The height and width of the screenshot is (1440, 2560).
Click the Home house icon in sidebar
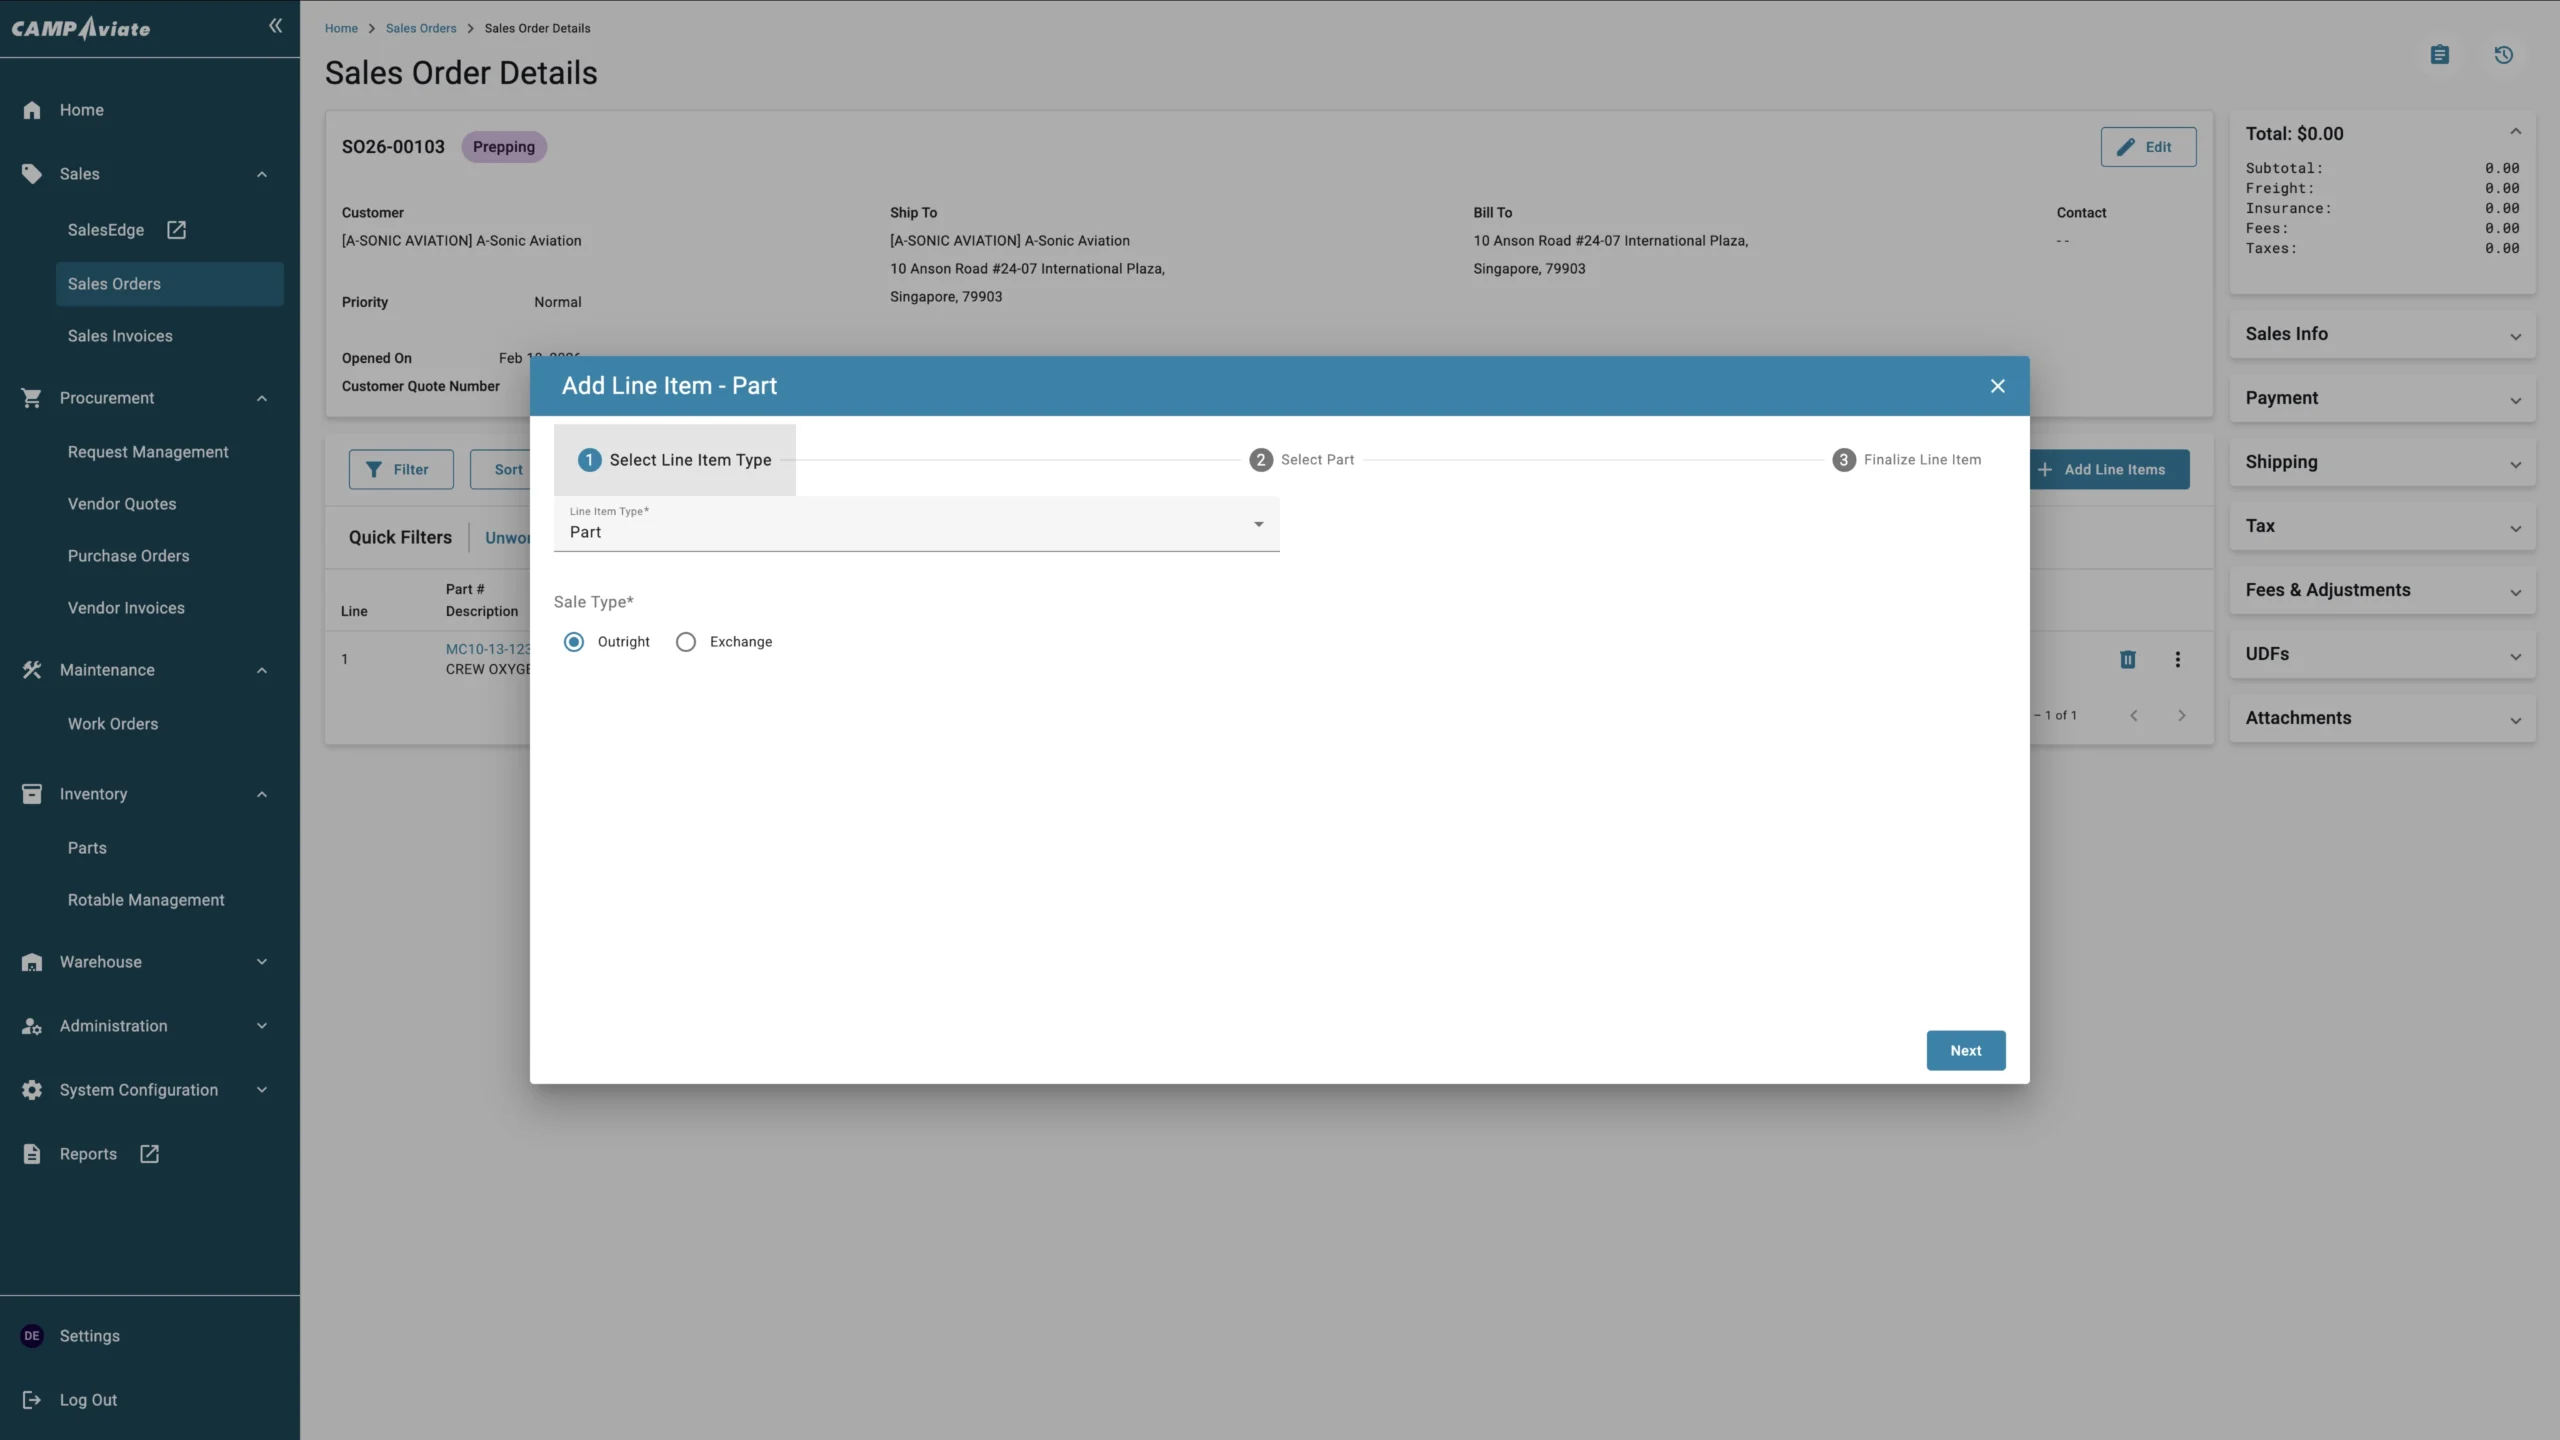pyautogui.click(x=32, y=110)
